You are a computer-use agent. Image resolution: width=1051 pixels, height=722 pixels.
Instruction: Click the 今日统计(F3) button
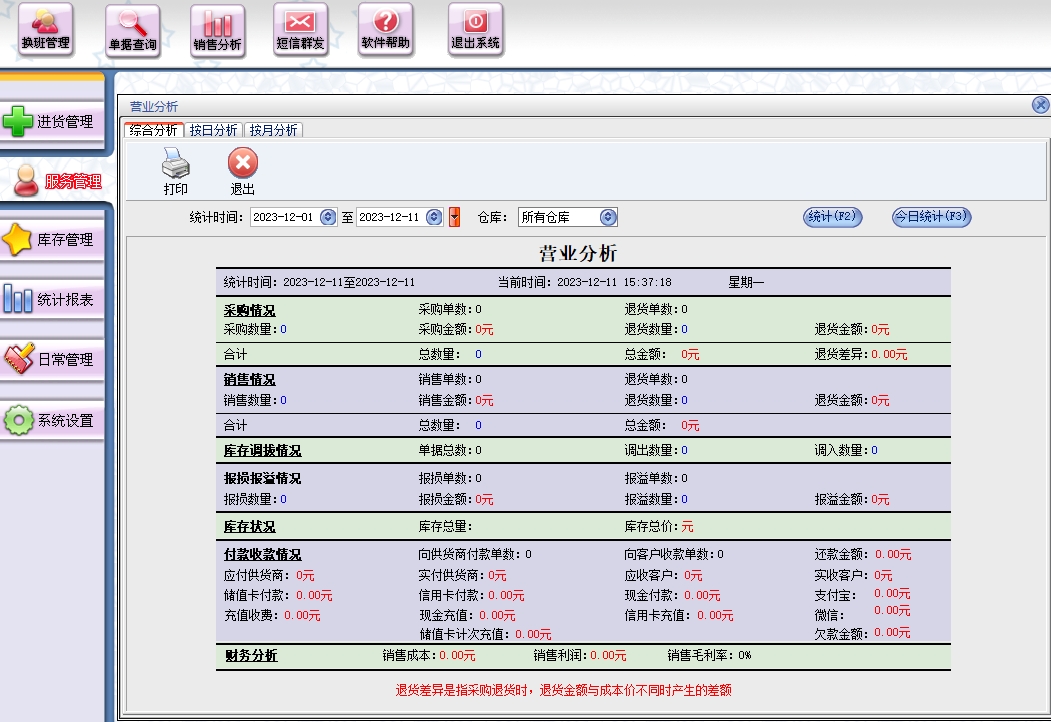coord(931,217)
